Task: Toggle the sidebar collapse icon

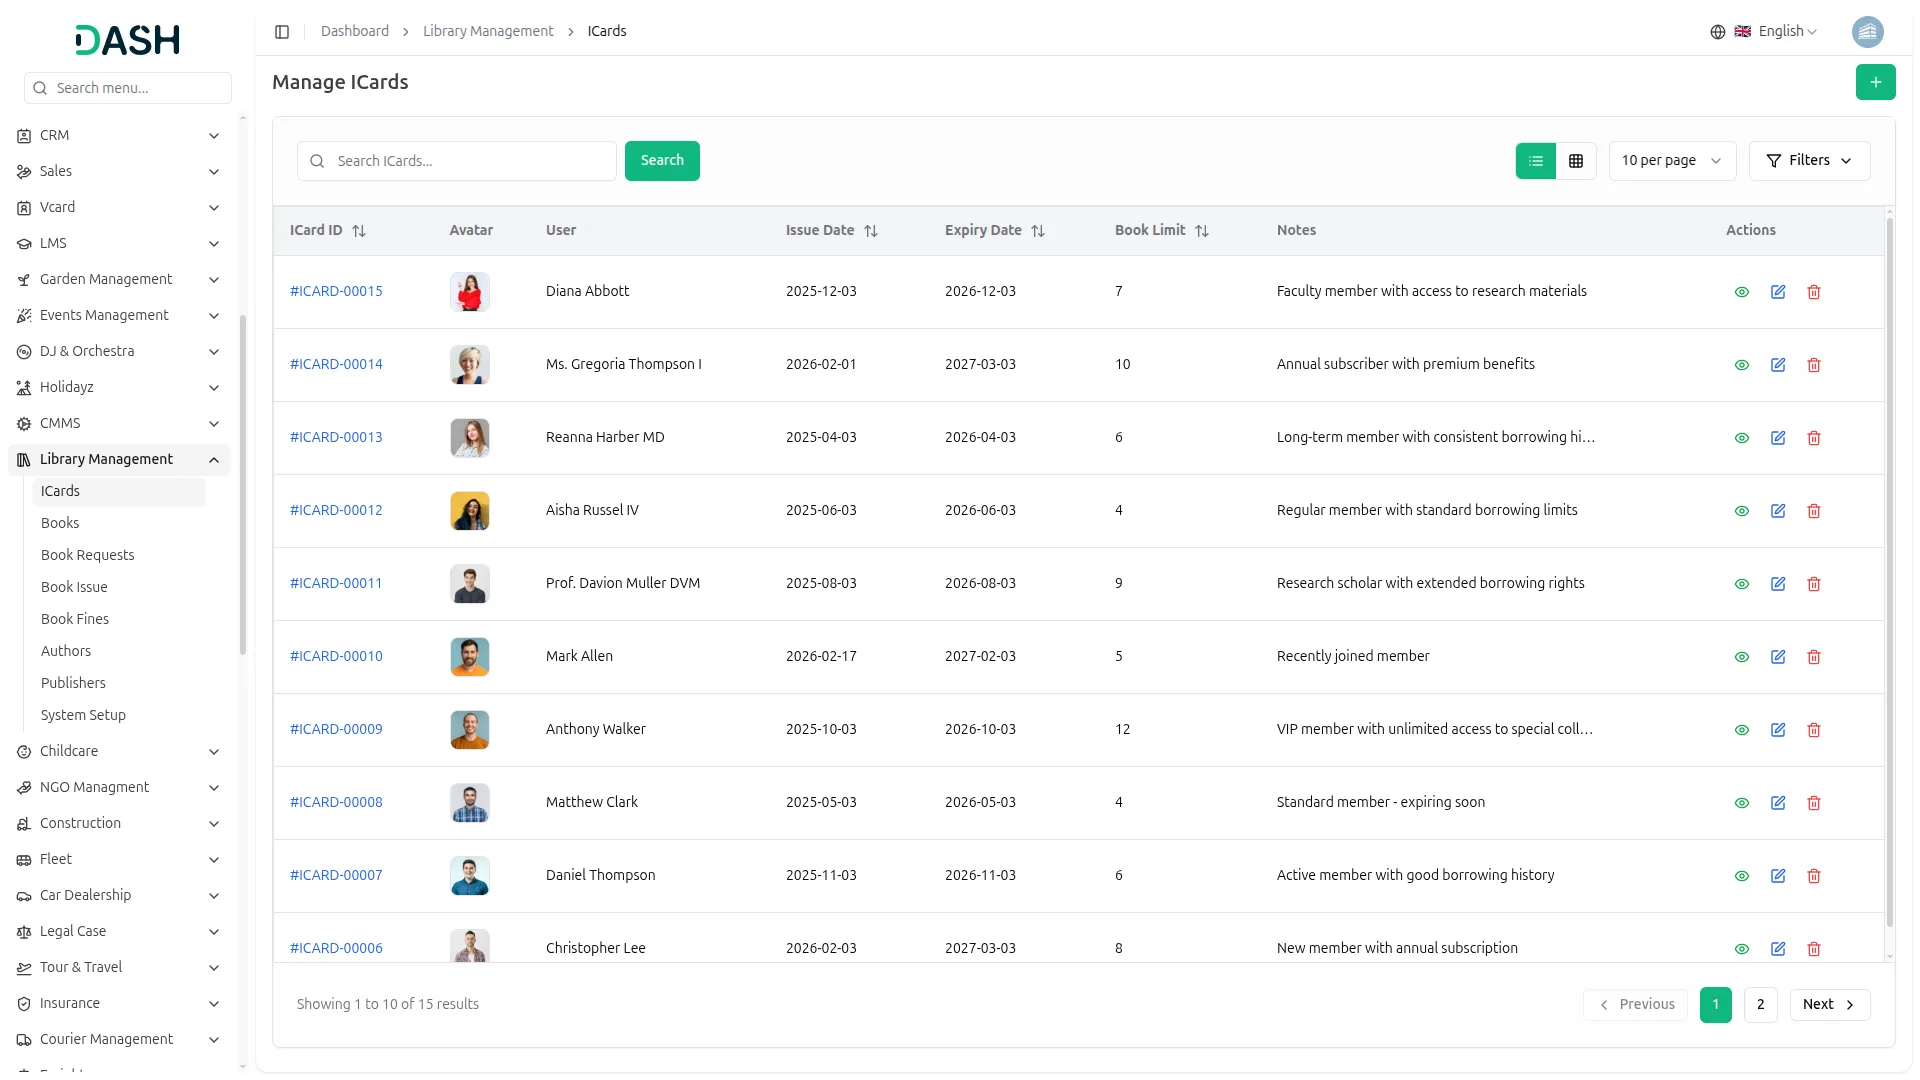Action: coord(282,32)
